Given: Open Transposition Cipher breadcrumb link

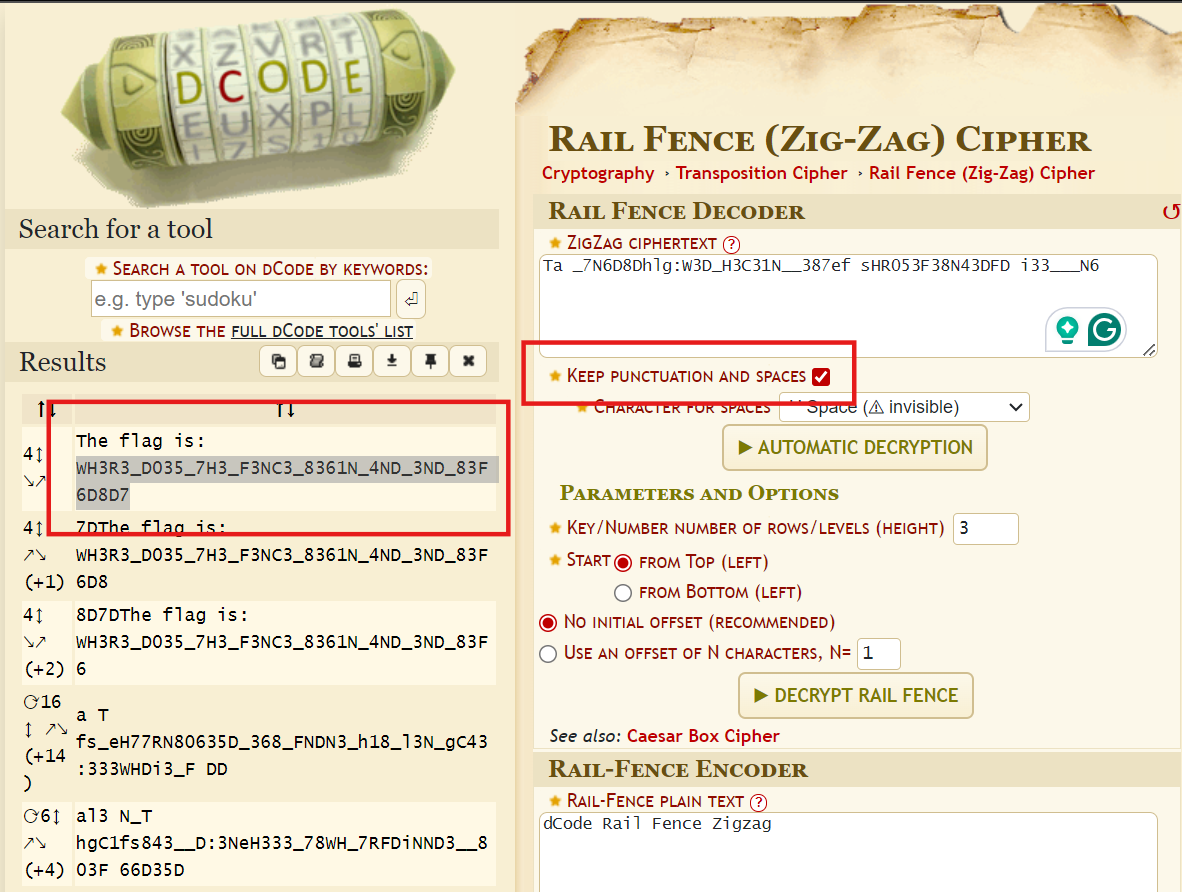Looking at the screenshot, I should [x=761, y=173].
